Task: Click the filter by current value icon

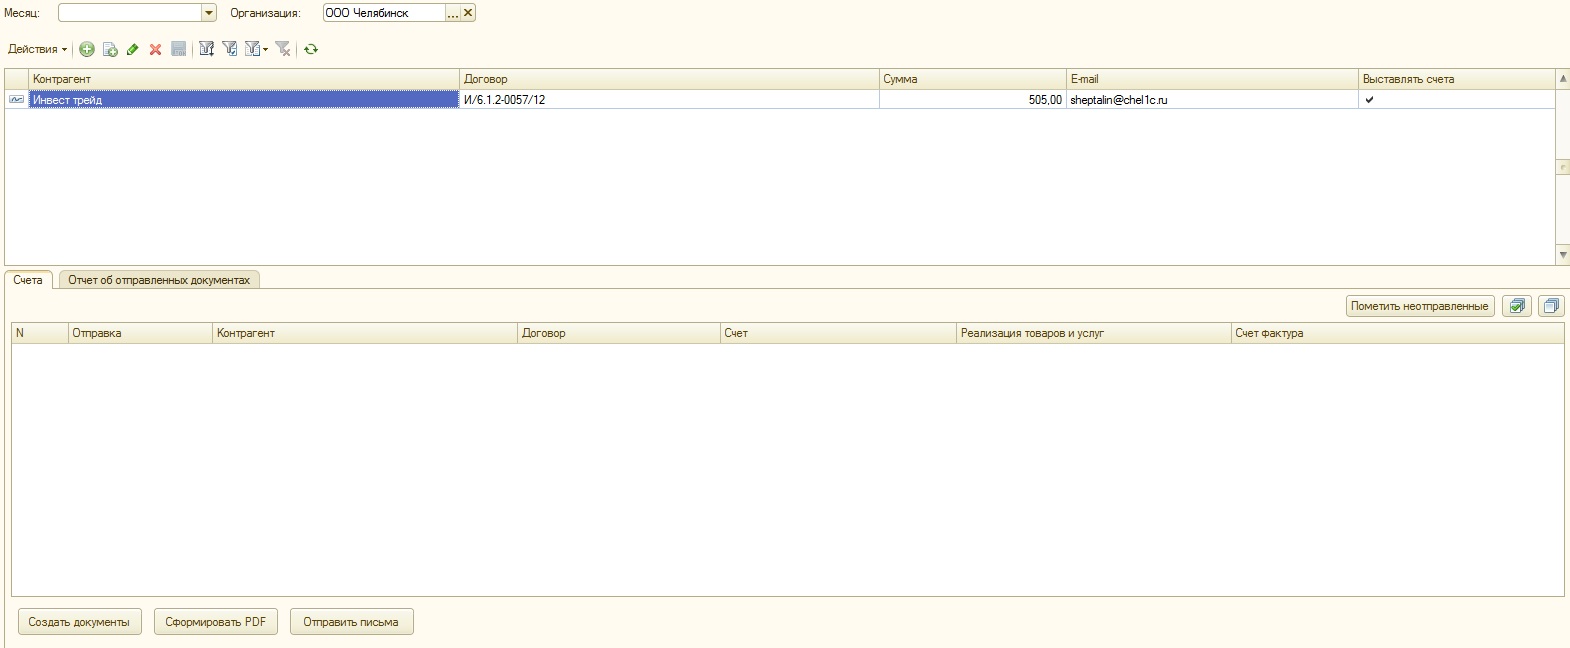Action: [x=229, y=49]
